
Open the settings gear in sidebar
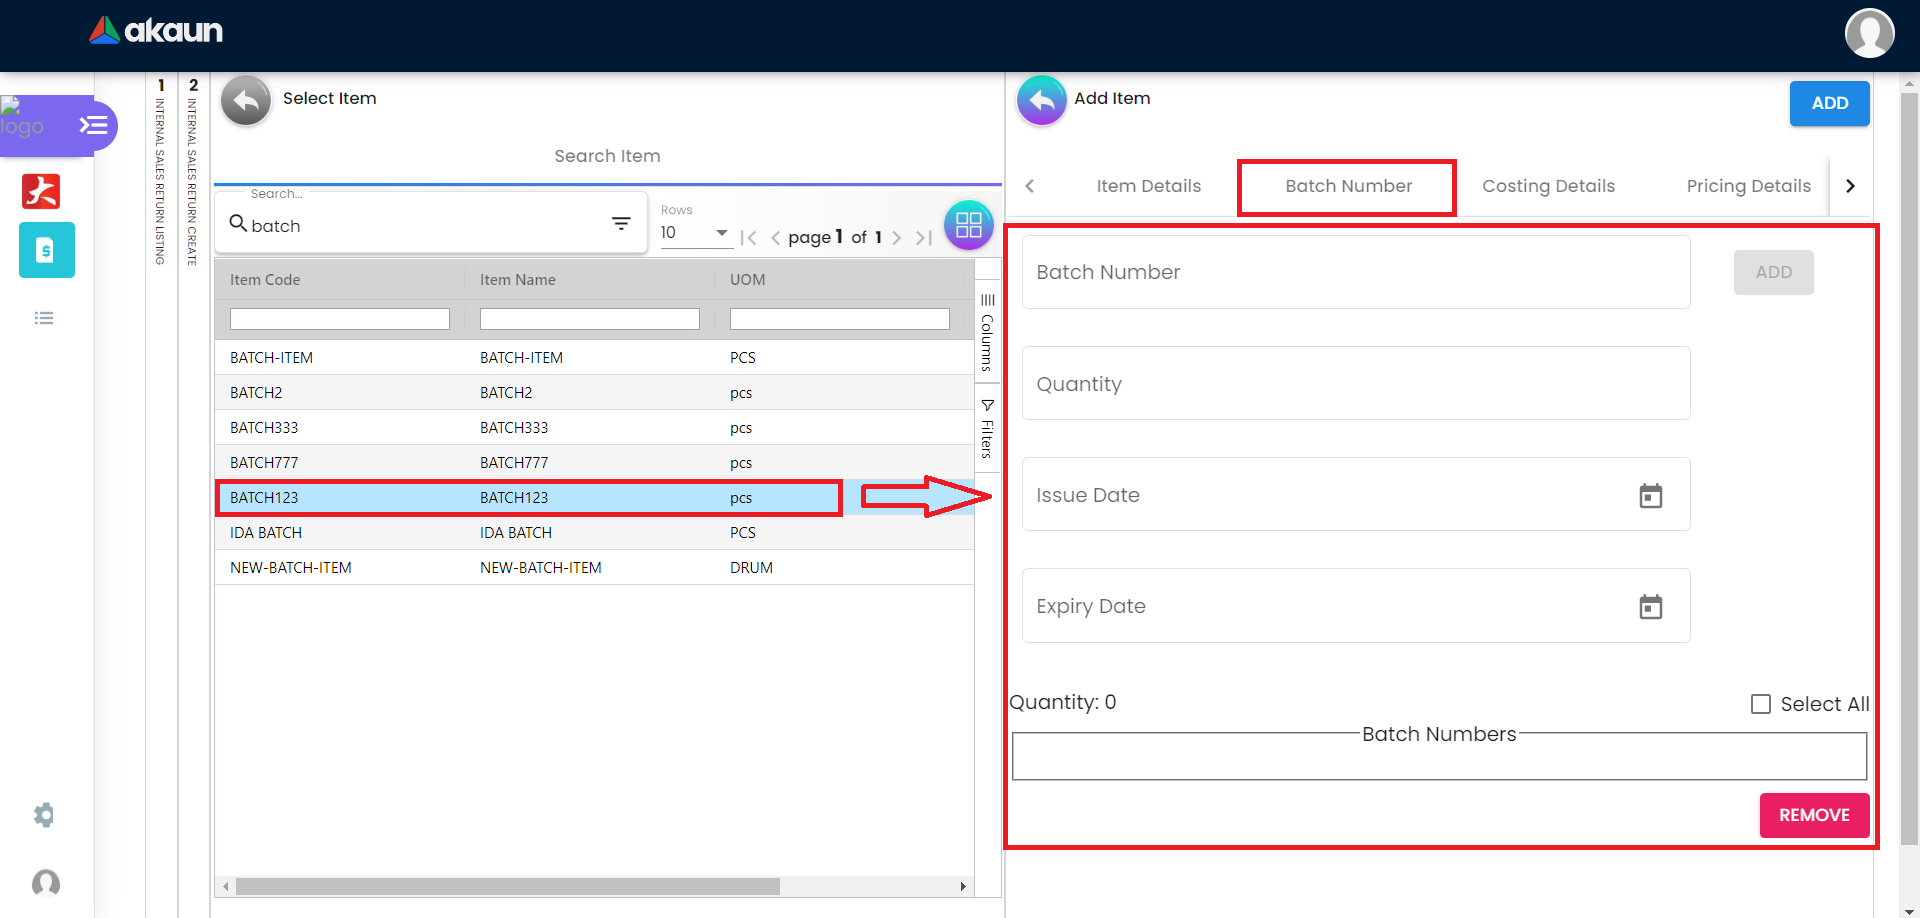pyautogui.click(x=44, y=815)
